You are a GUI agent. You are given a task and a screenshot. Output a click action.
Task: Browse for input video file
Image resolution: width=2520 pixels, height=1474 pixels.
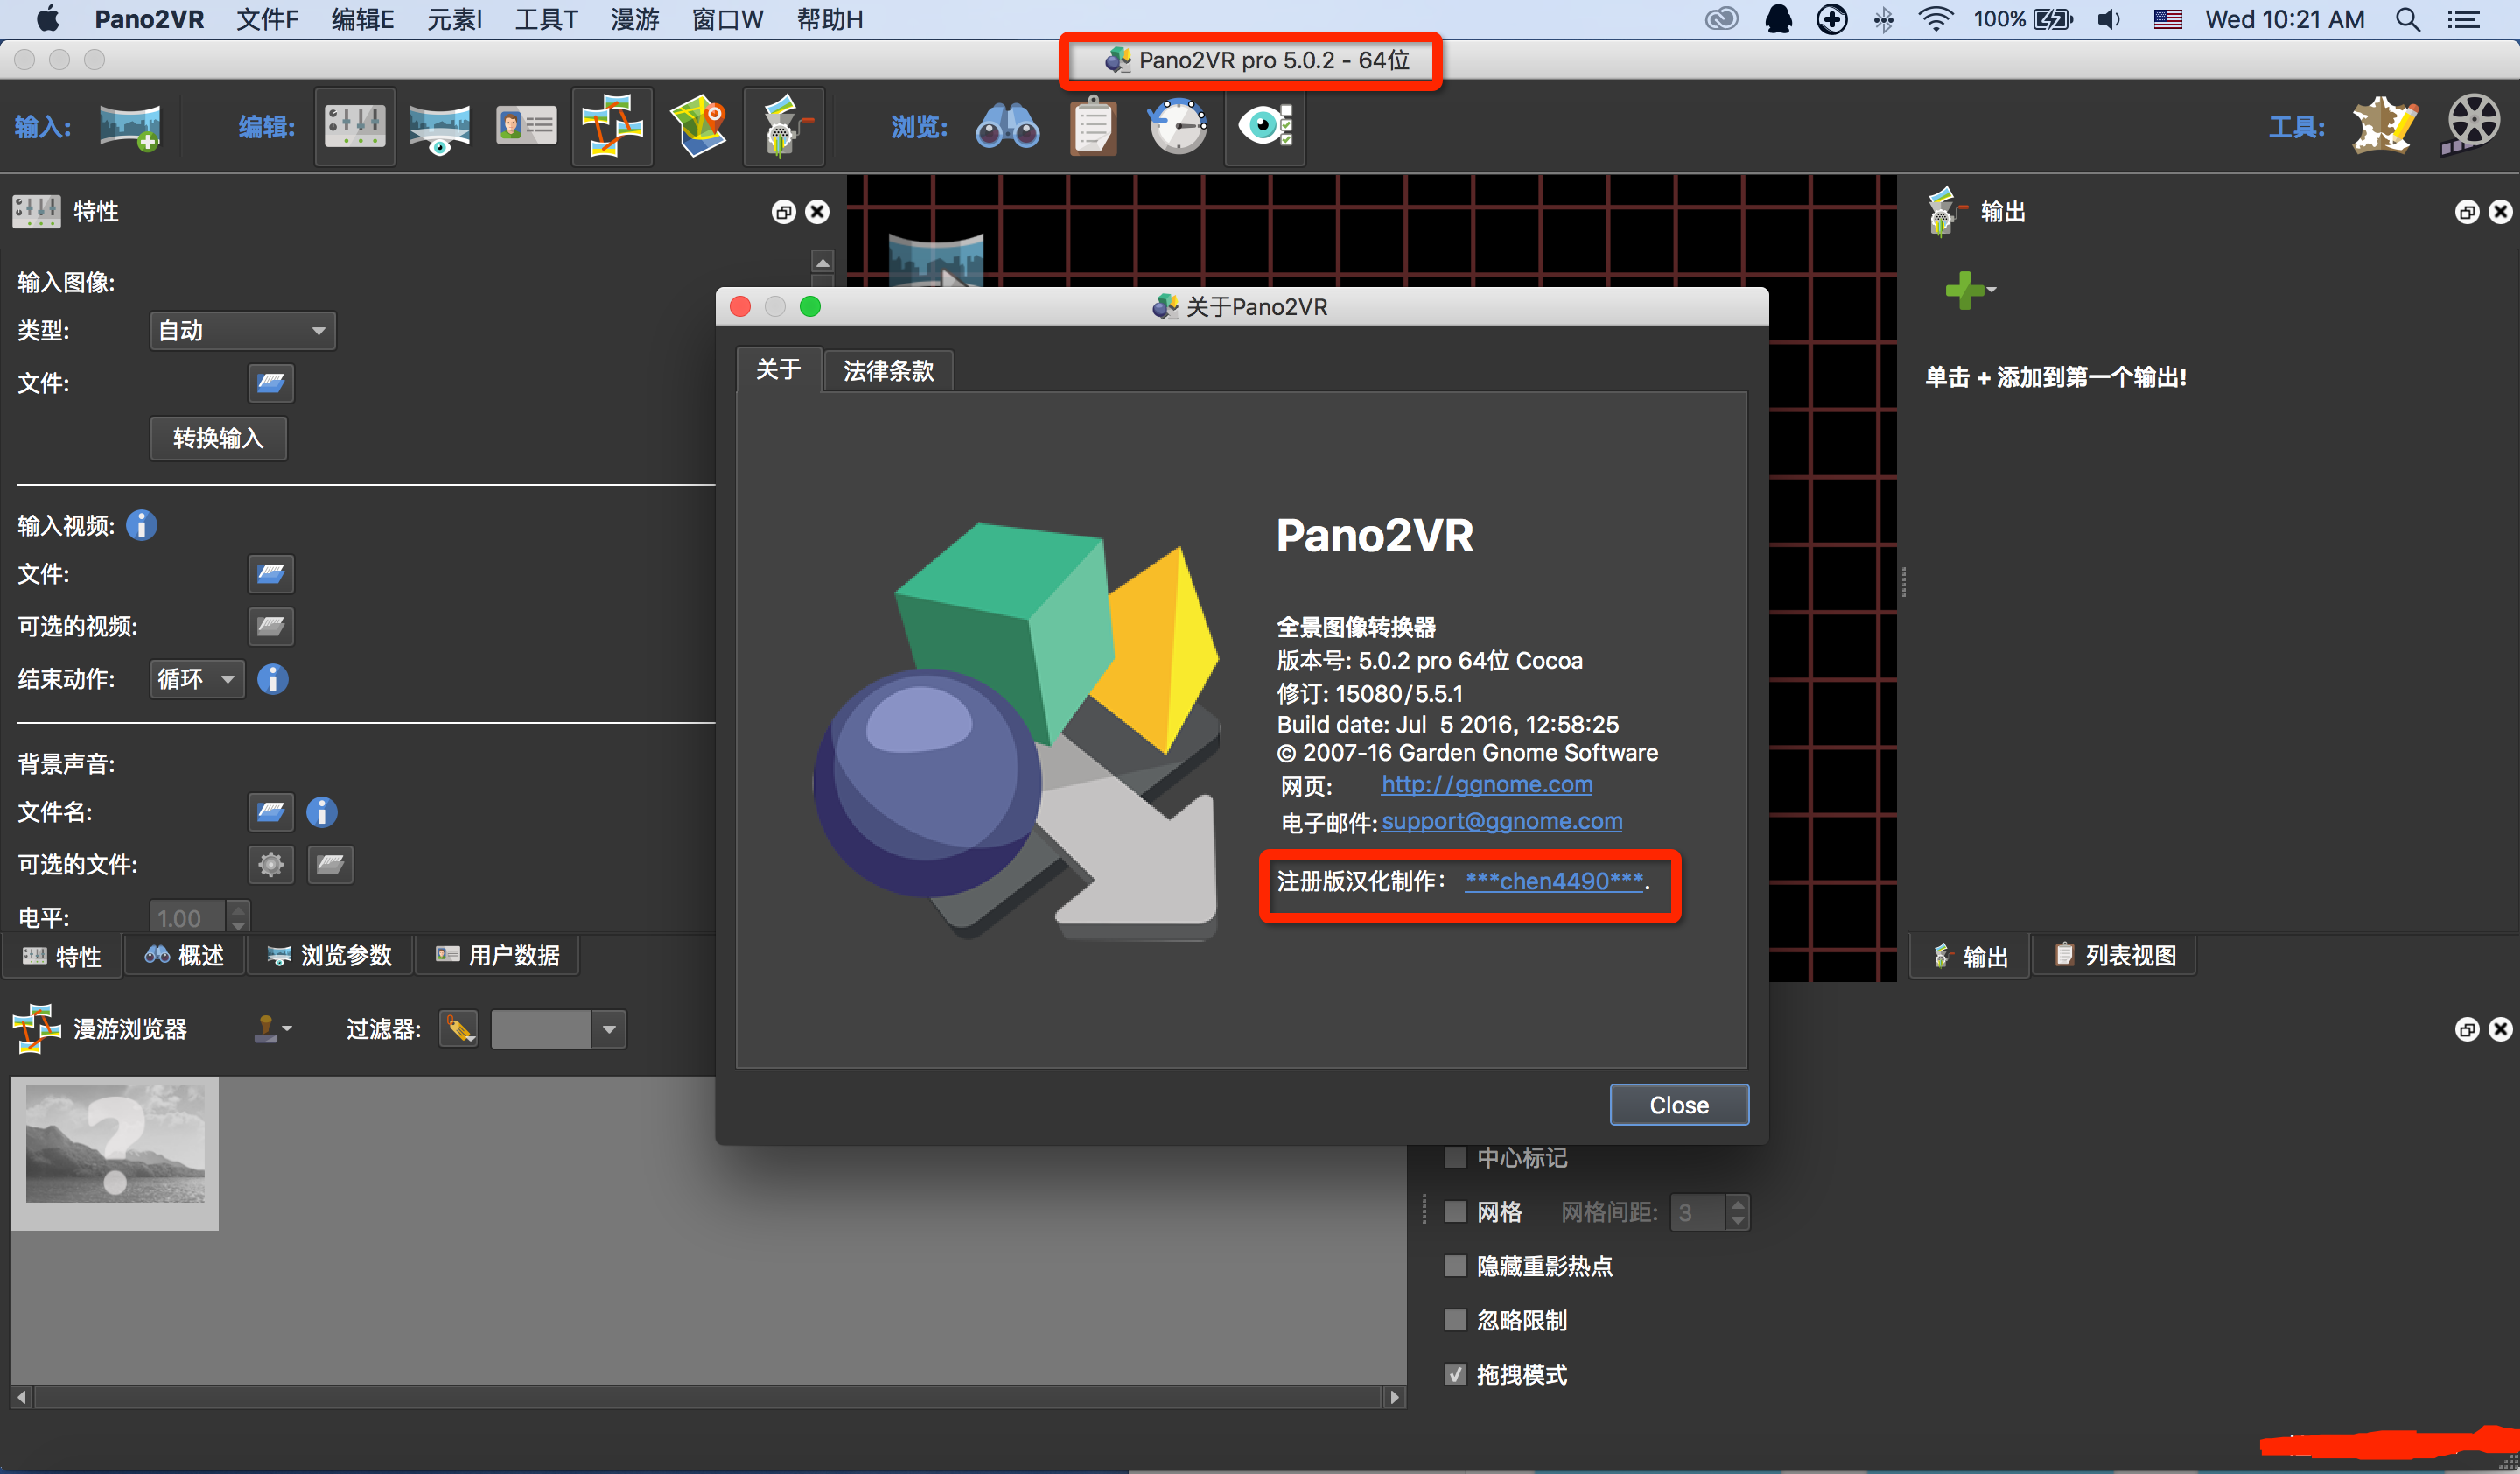pos(271,574)
